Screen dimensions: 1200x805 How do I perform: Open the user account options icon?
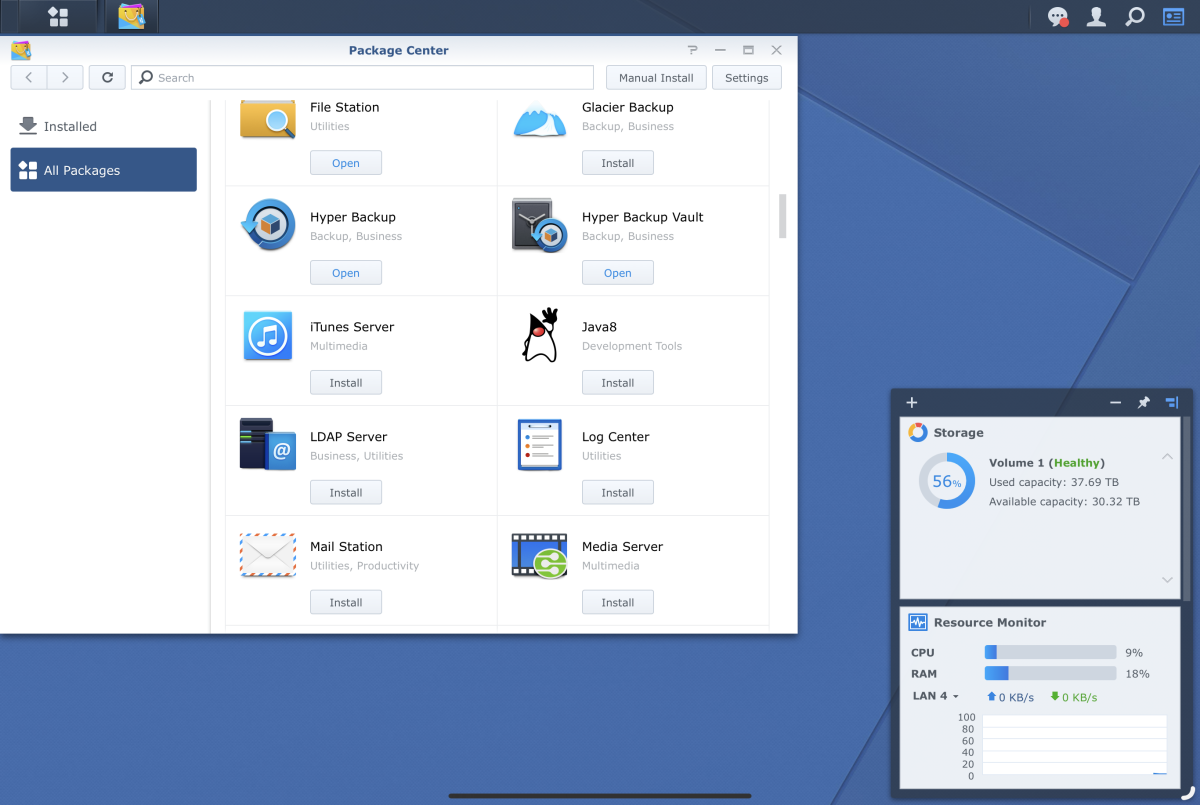pos(1097,17)
